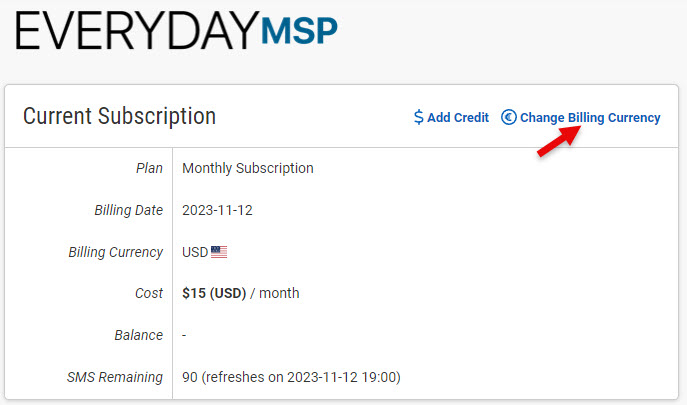Click the Plan row label

pos(149,168)
